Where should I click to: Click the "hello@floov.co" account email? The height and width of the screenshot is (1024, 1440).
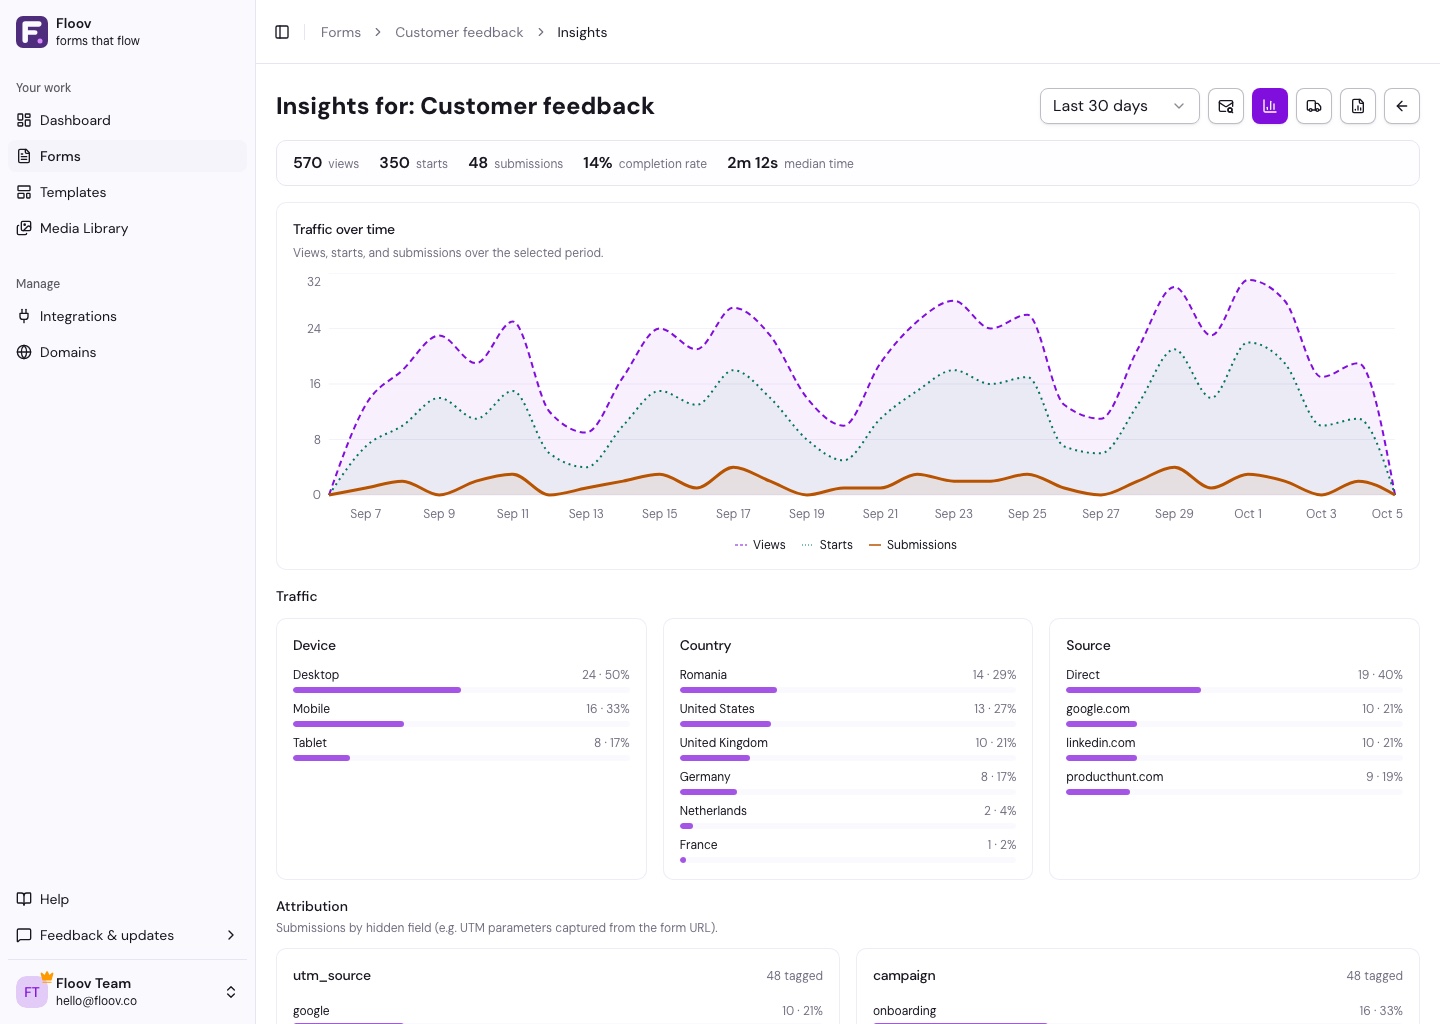click(x=96, y=1001)
